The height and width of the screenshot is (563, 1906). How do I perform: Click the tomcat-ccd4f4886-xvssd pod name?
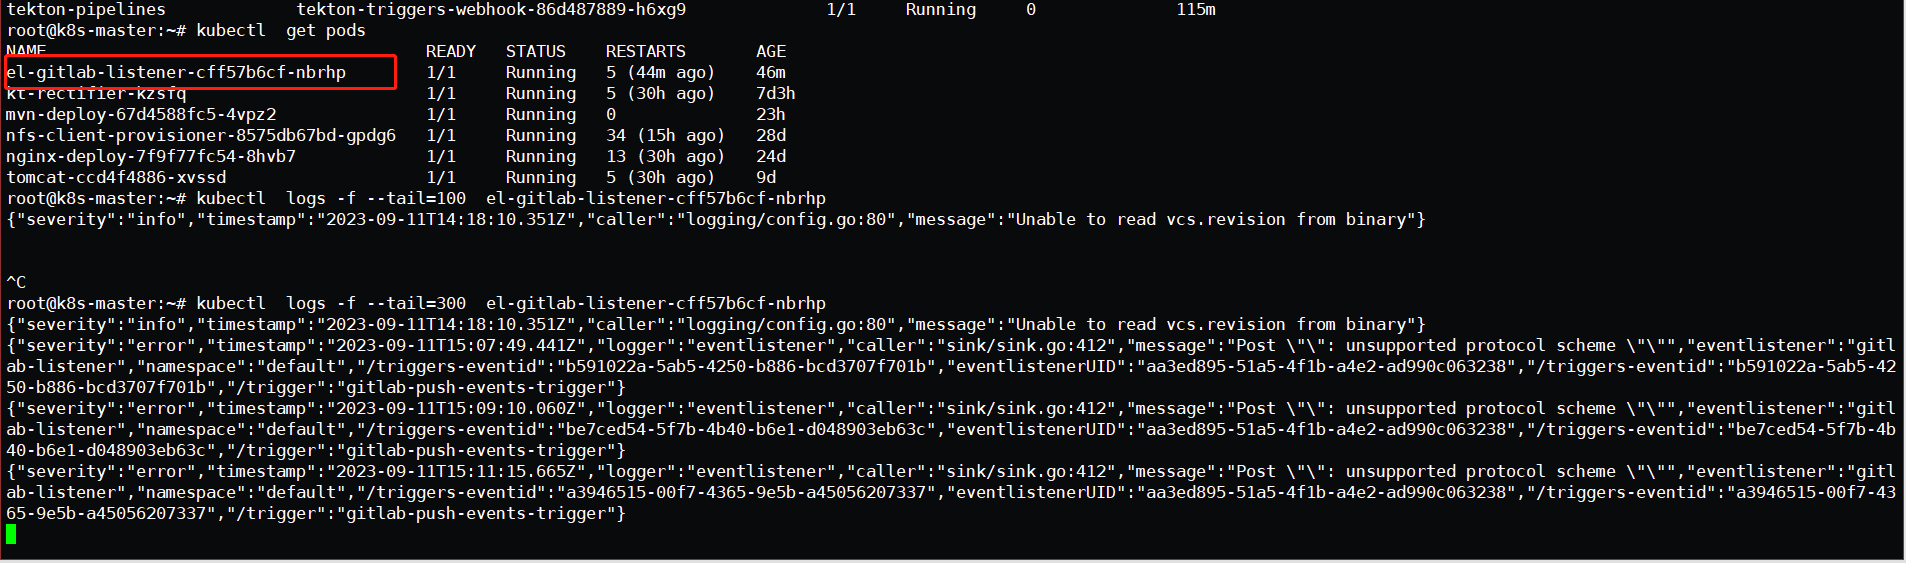click(x=116, y=177)
